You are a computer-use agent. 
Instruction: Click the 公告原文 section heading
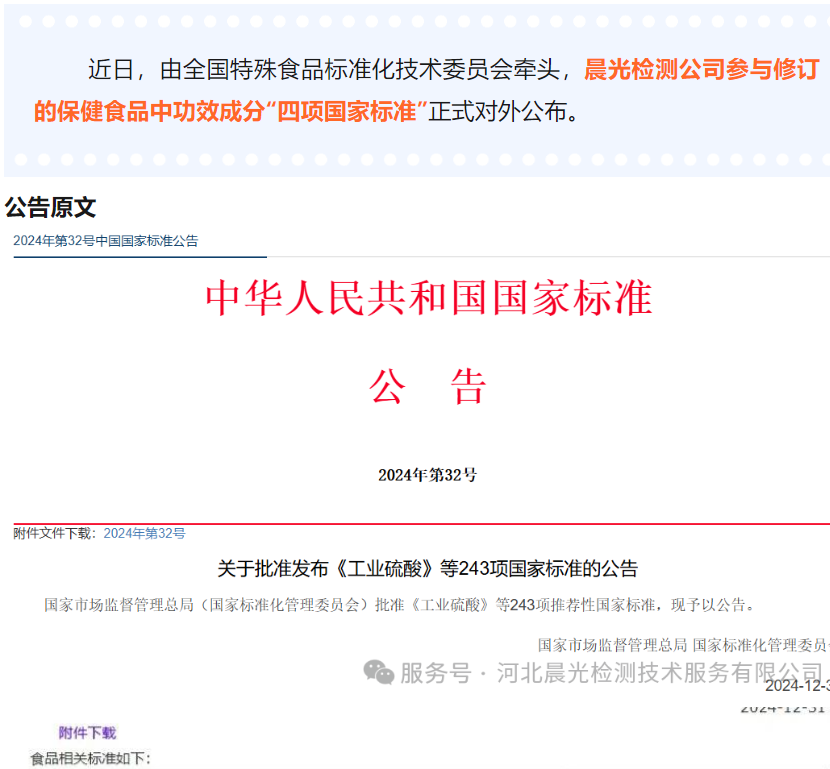coord(51,208)
